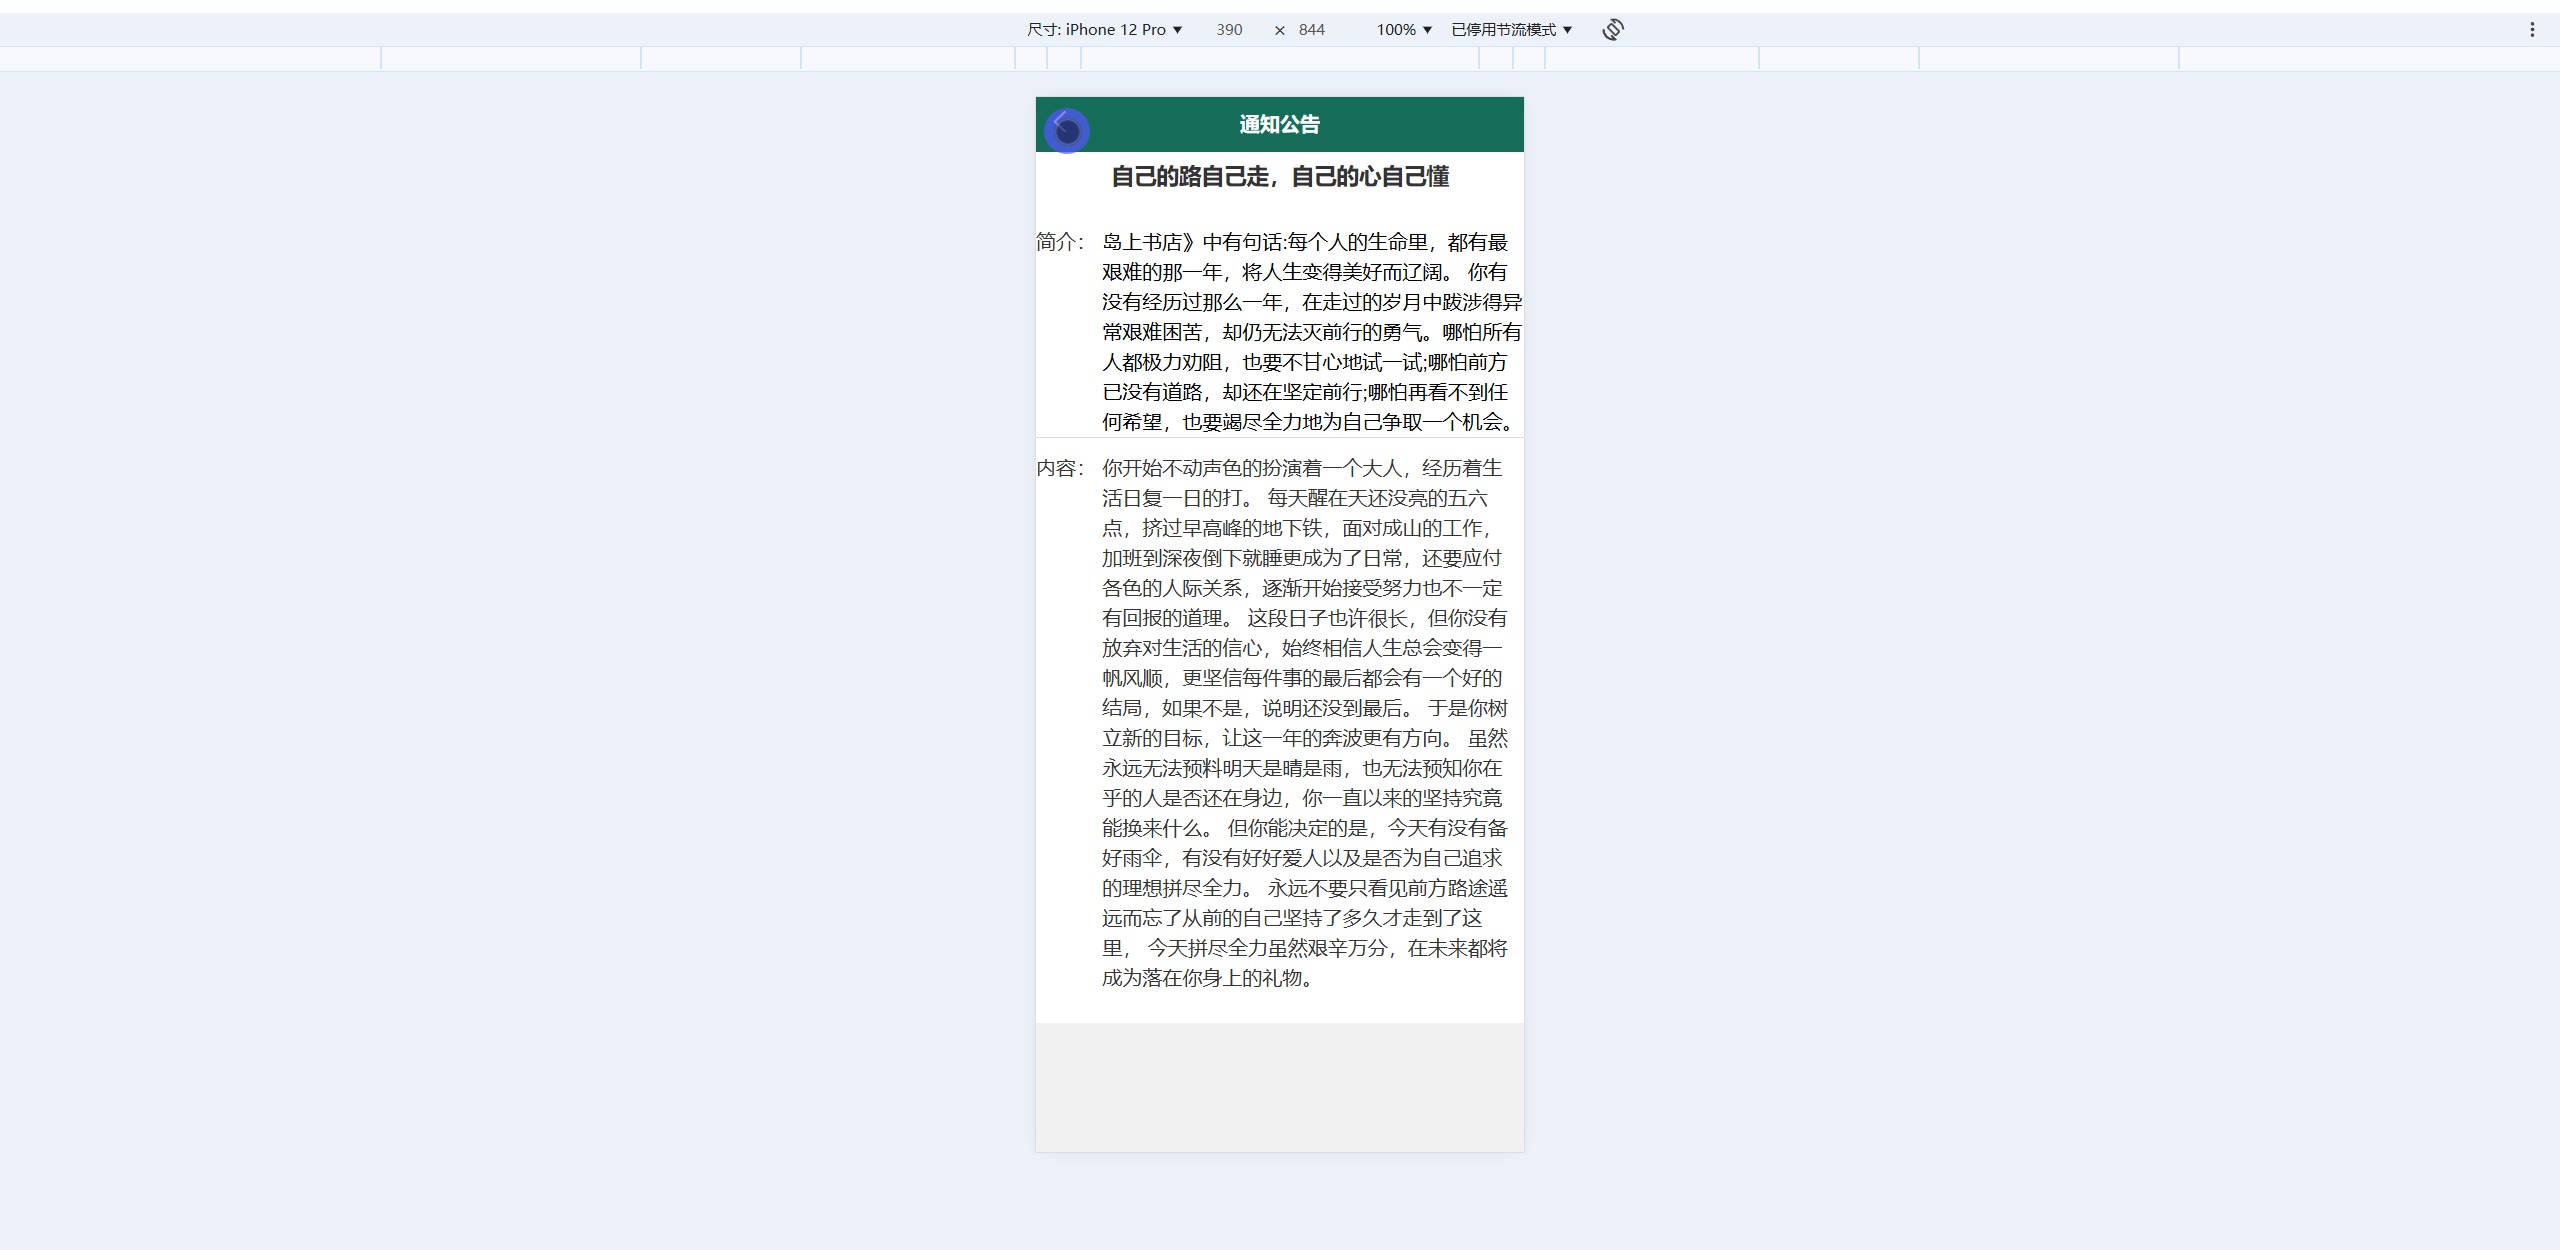
Task: Click the 内容 label
Action: coord(1059,468)
